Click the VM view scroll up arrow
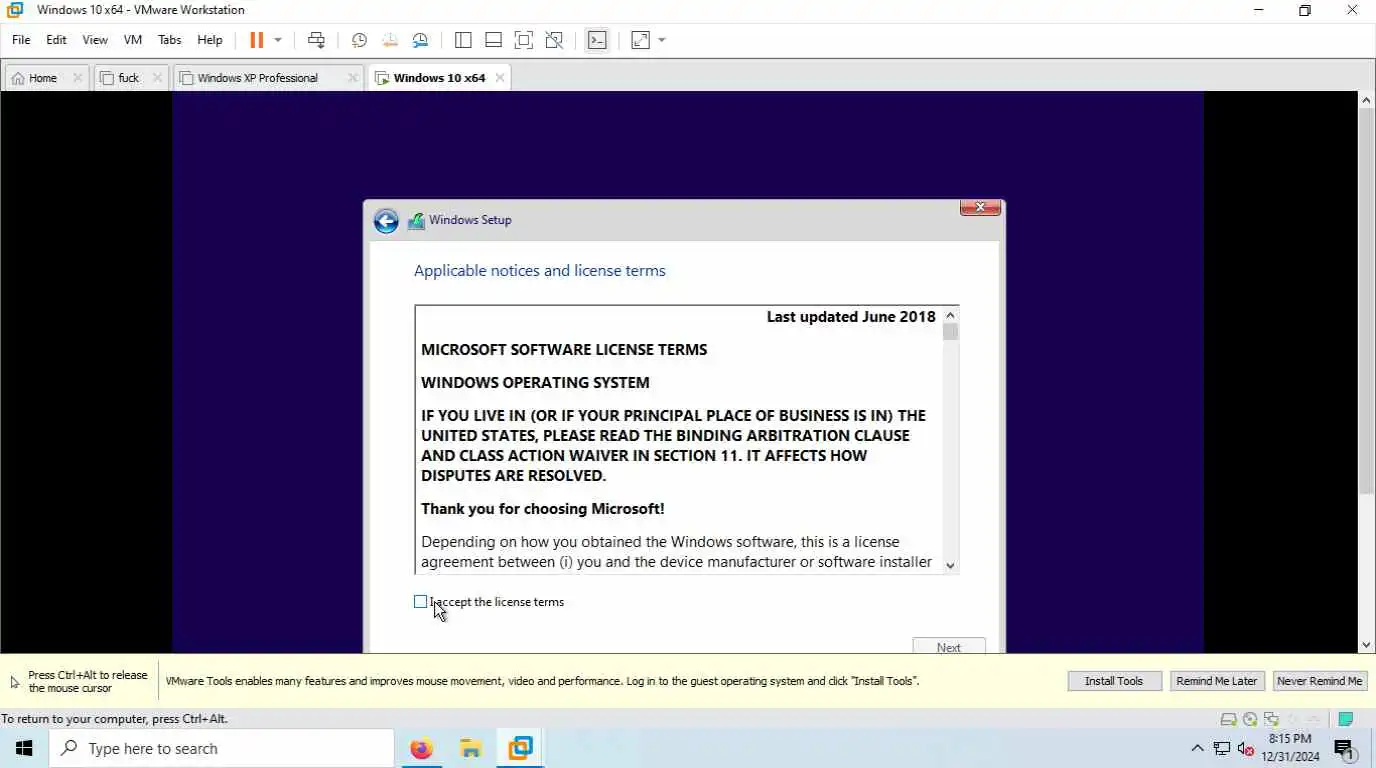 pyautogui.click(x=1367, y=100)
